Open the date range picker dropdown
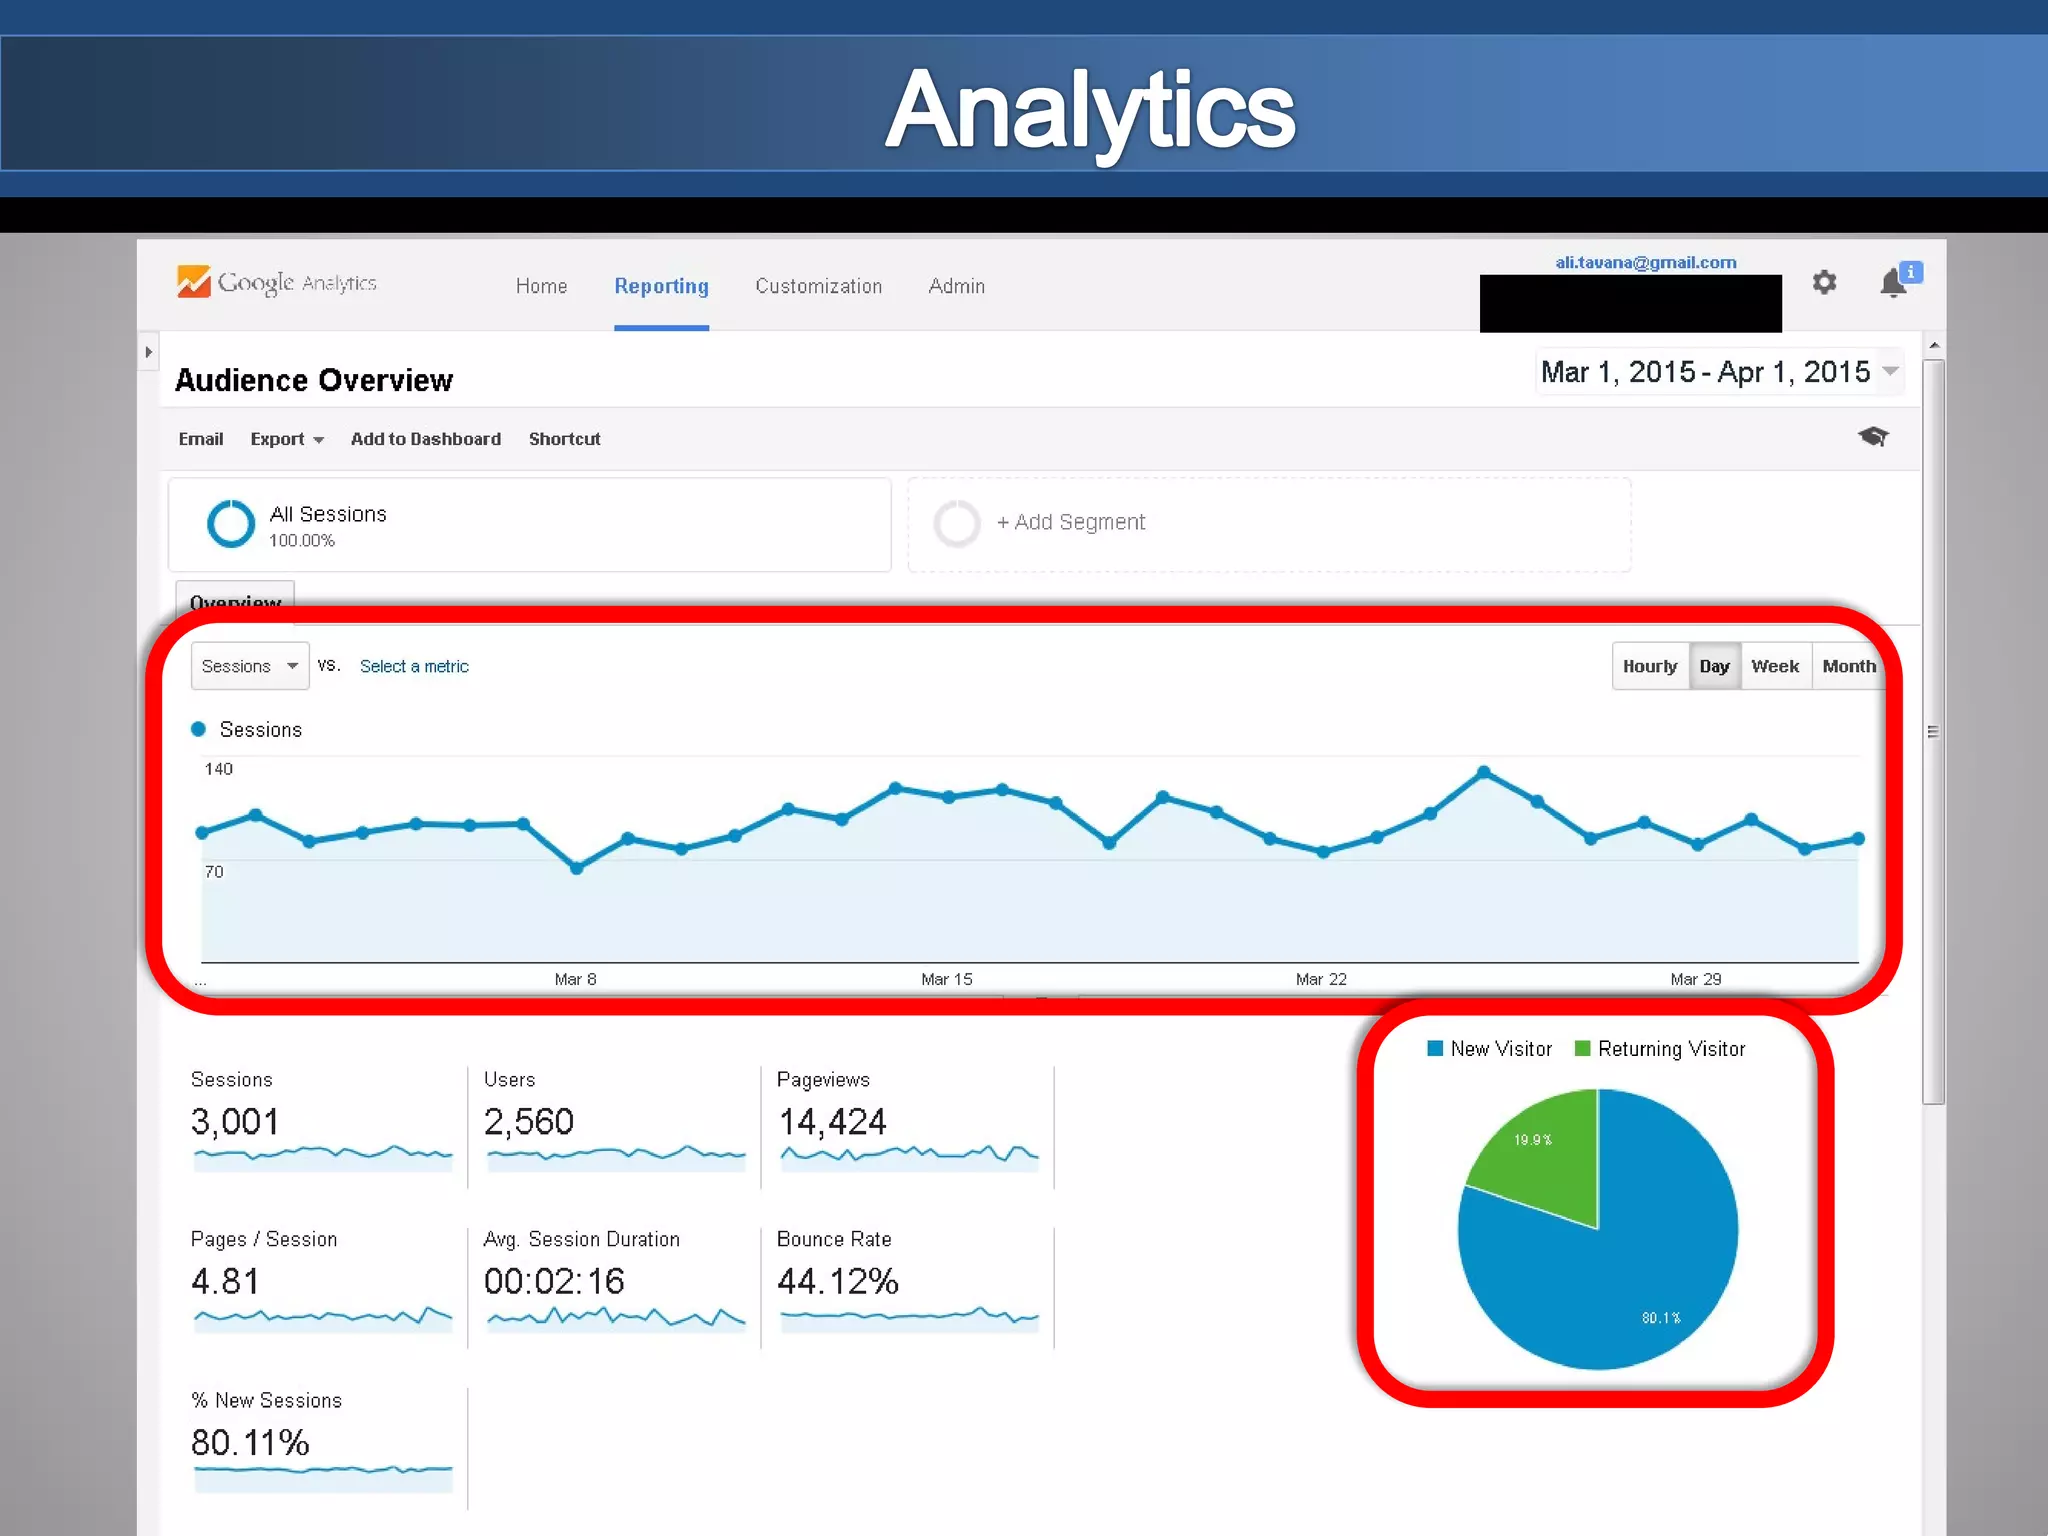 [x=1719, y=372]
